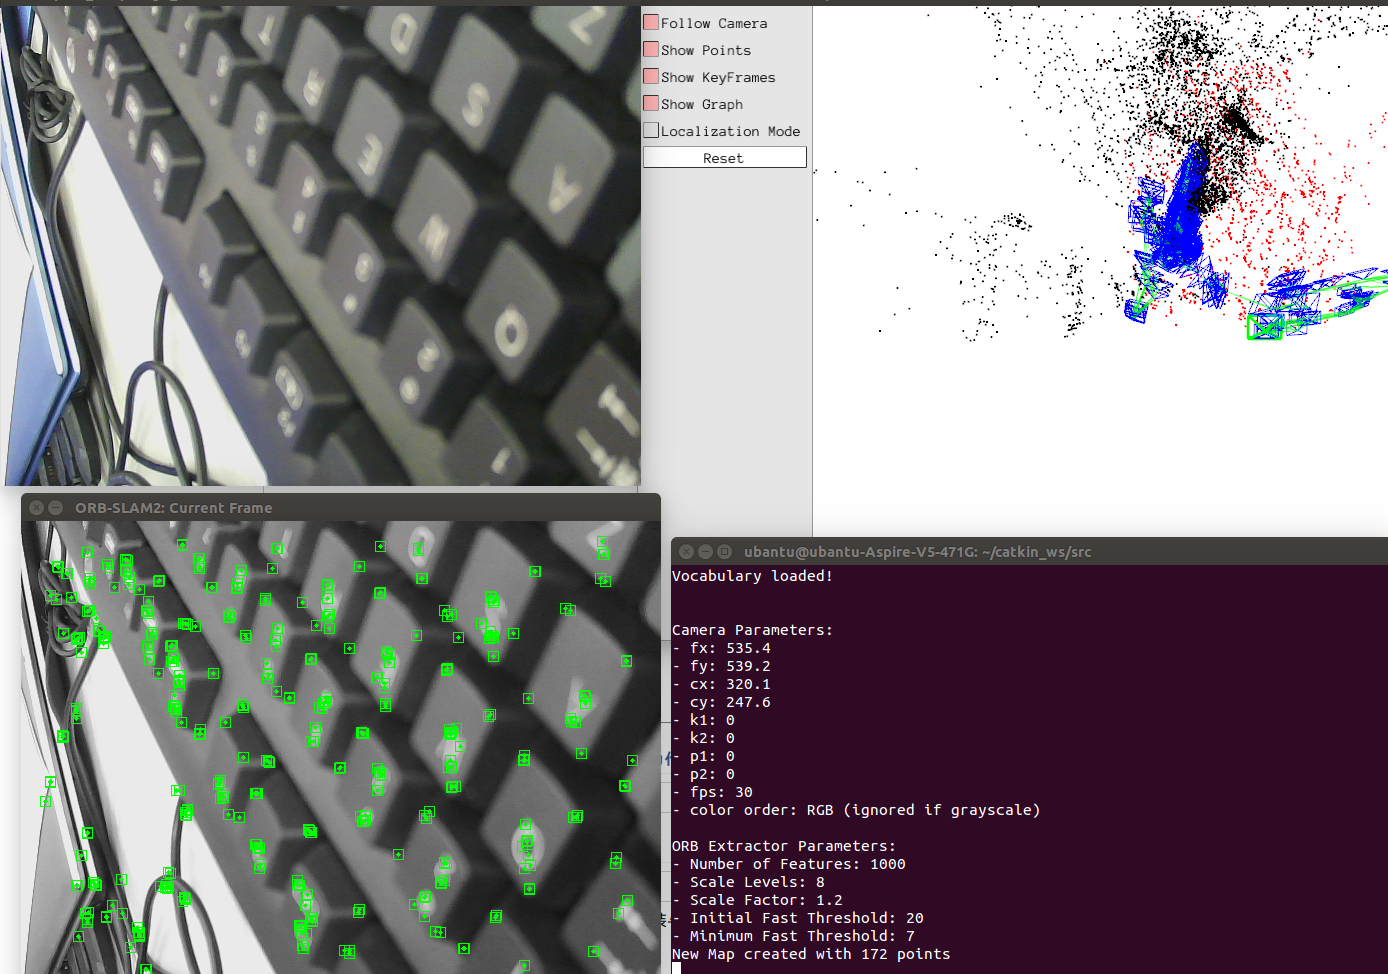Click the 'Minimum Fast Threshold: 7' line

793,936
